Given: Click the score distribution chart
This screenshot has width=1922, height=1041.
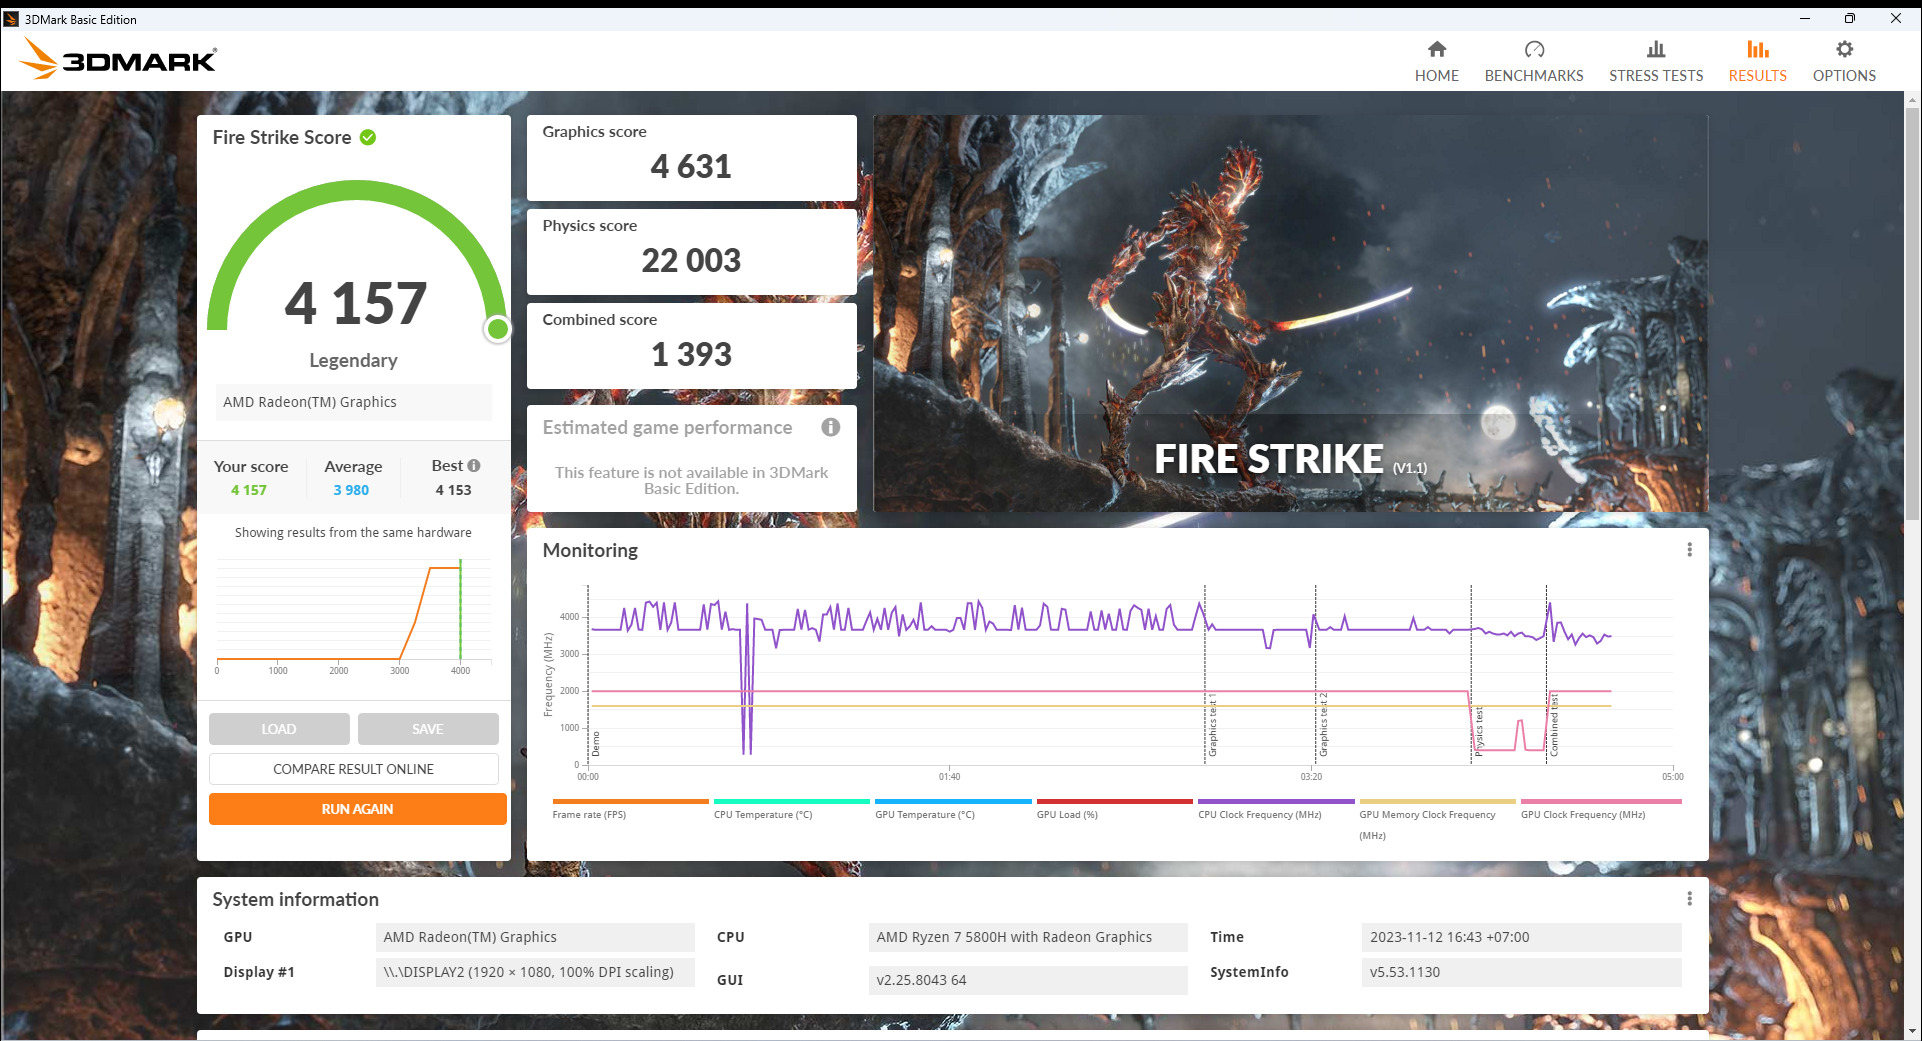Looking at the screenshot, I should click(x=354, y=617).
